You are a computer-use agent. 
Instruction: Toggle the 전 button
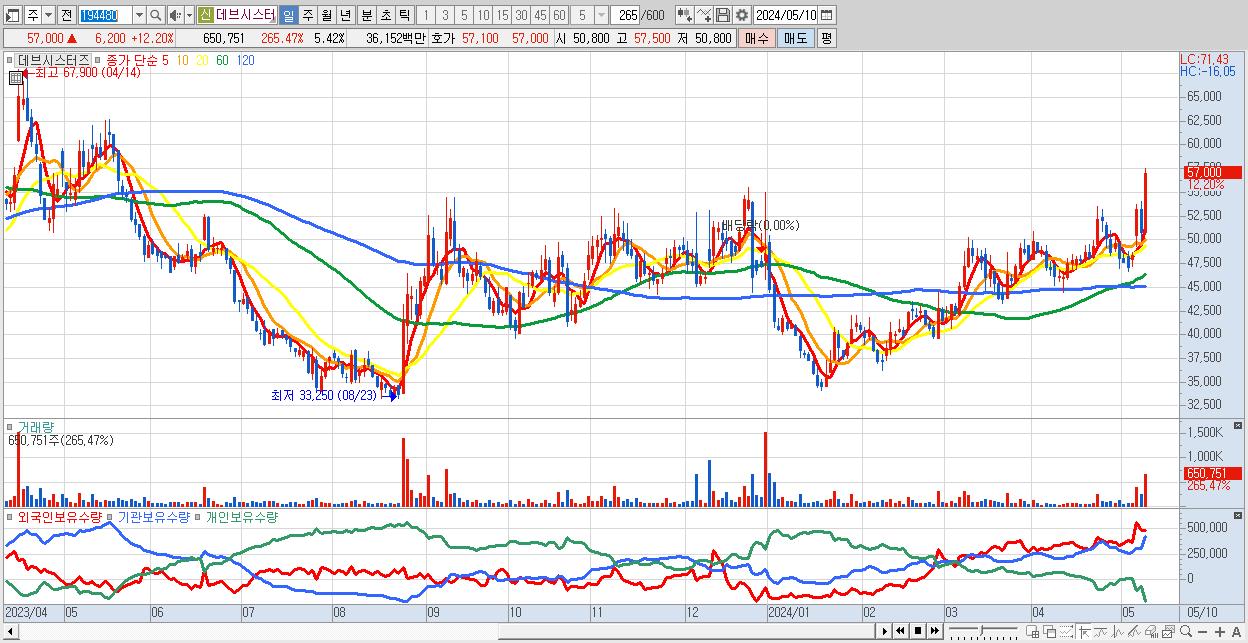click(66, 15)
